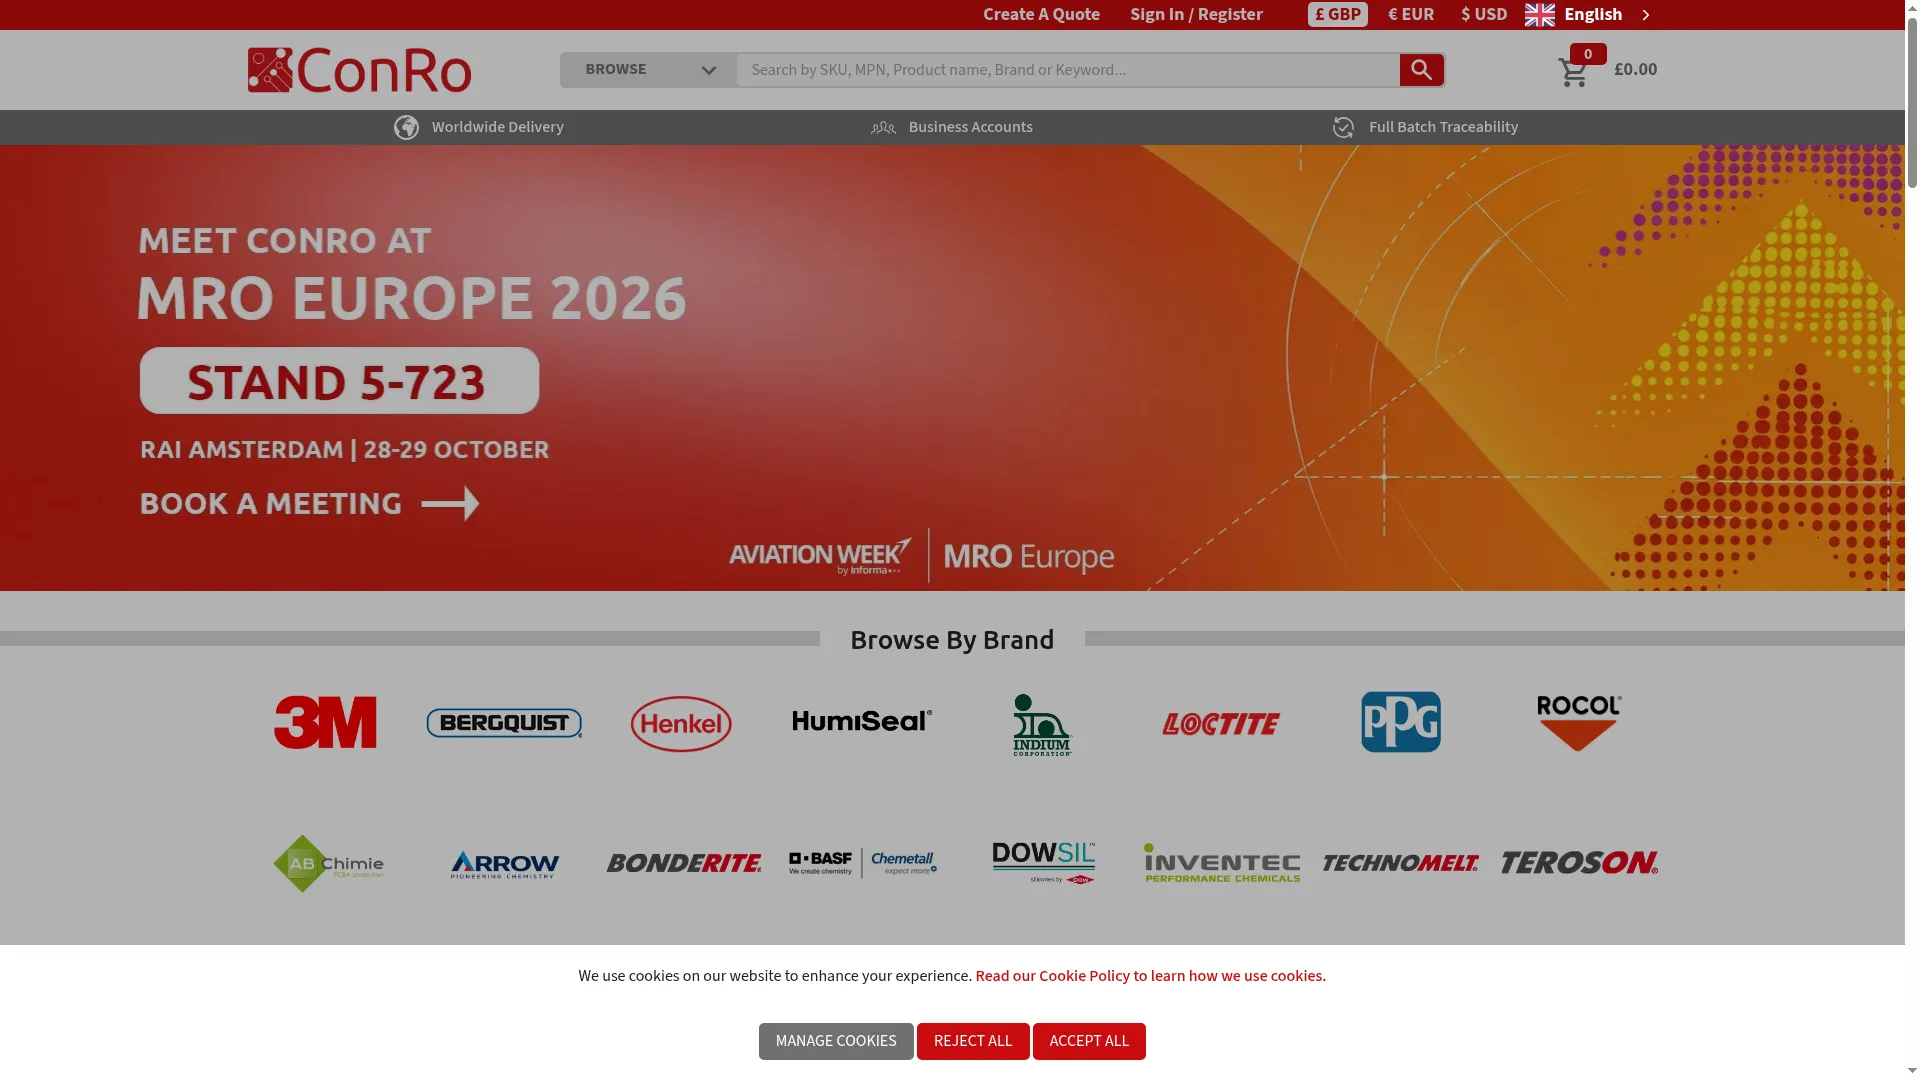Open the Inventec brand logo
This screenshot has height=1080, width=1920.
(x=1221, y=863)
